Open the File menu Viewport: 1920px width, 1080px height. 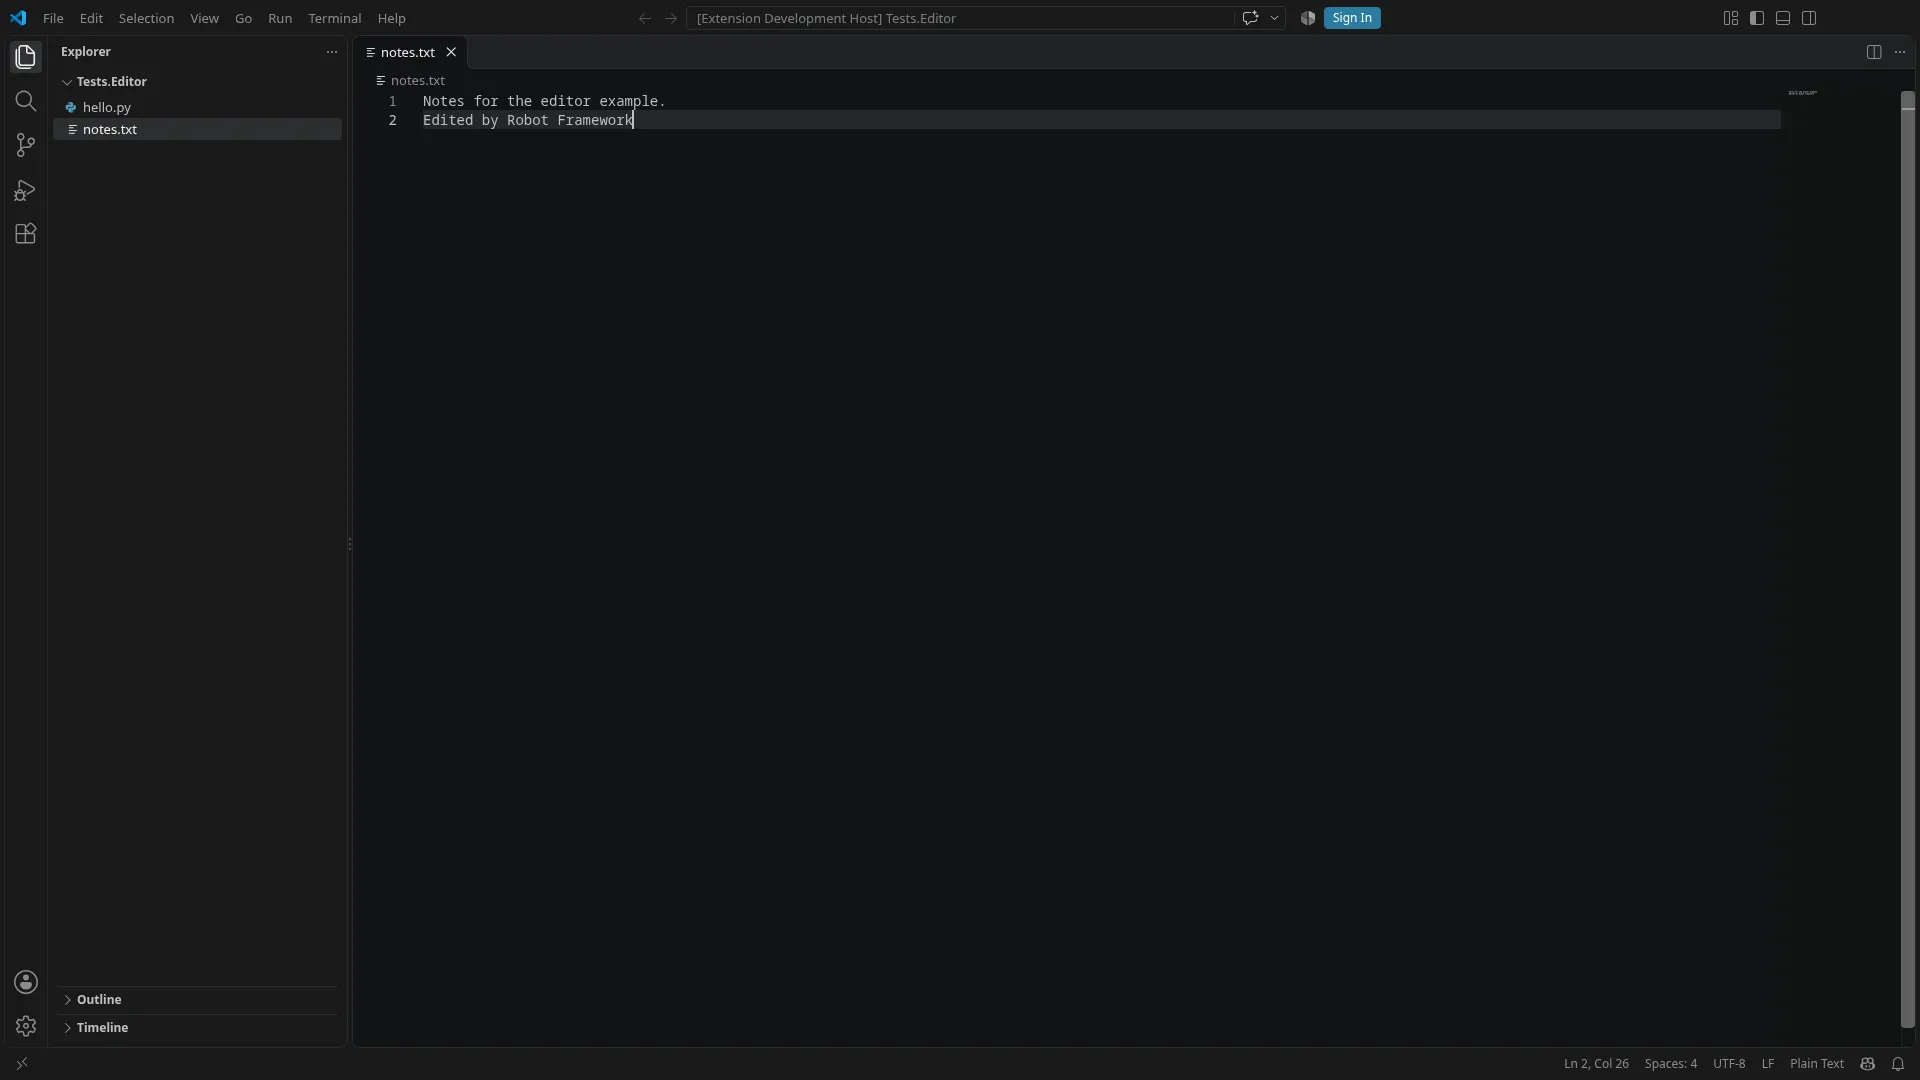pyautogui.click(x=53, y=18)
